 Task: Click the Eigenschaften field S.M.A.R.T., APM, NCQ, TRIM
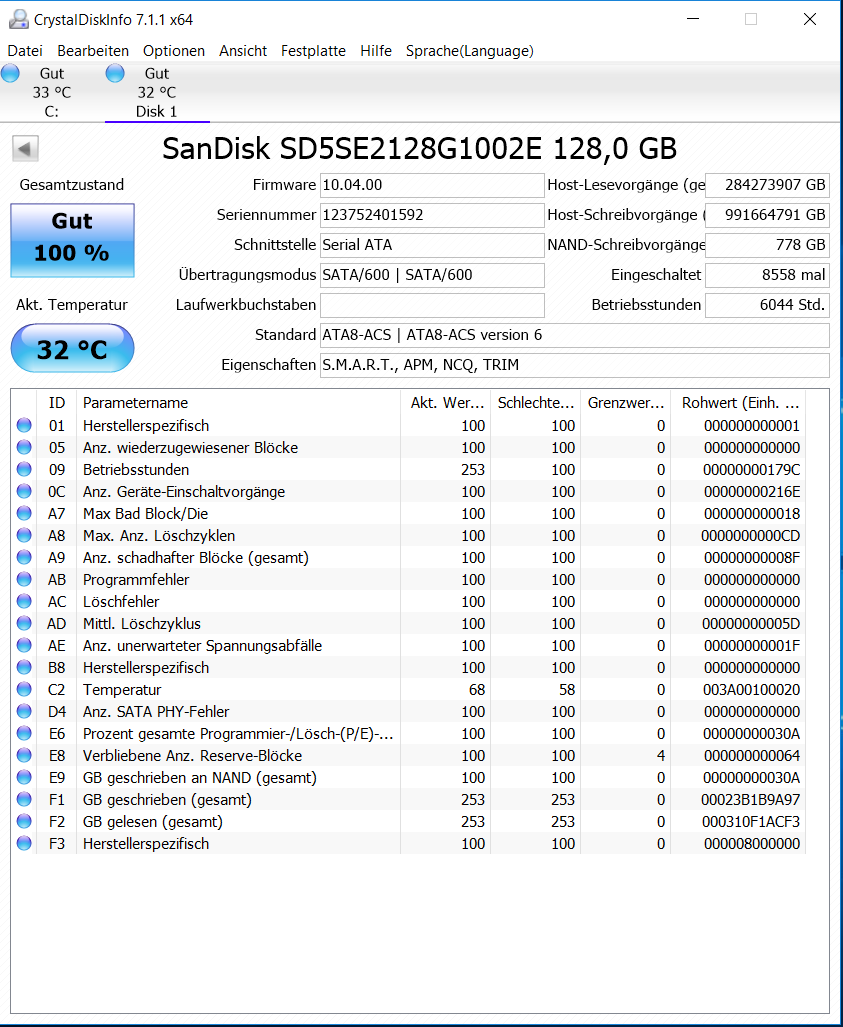tap(574, 365)
